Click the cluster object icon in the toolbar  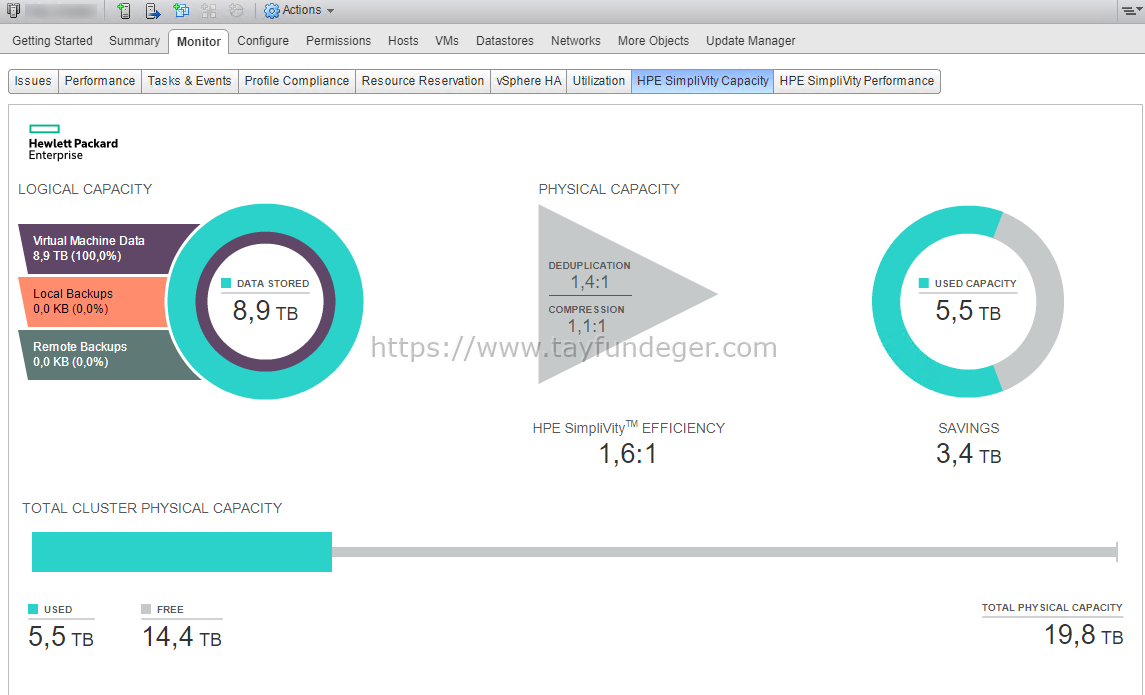pos(13,10)
